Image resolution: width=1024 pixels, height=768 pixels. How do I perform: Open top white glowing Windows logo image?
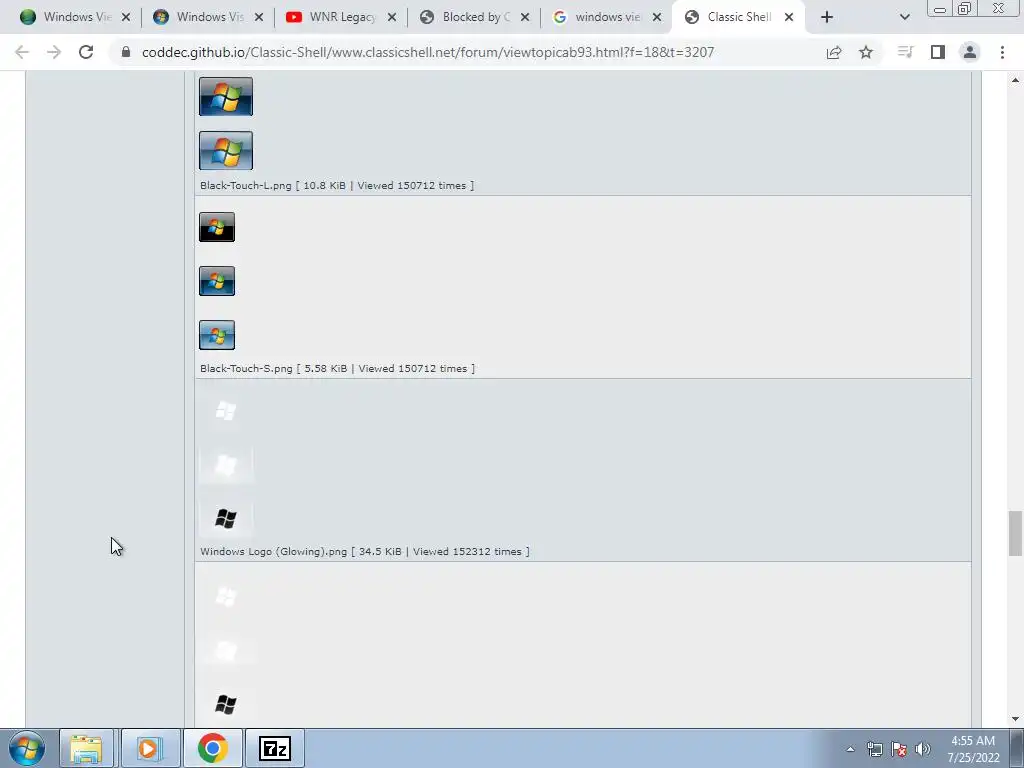tap(226, 411)
